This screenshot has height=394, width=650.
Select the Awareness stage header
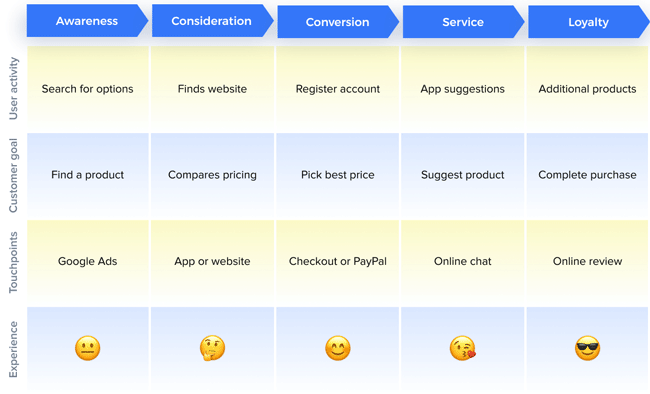[x=87, y=21]
